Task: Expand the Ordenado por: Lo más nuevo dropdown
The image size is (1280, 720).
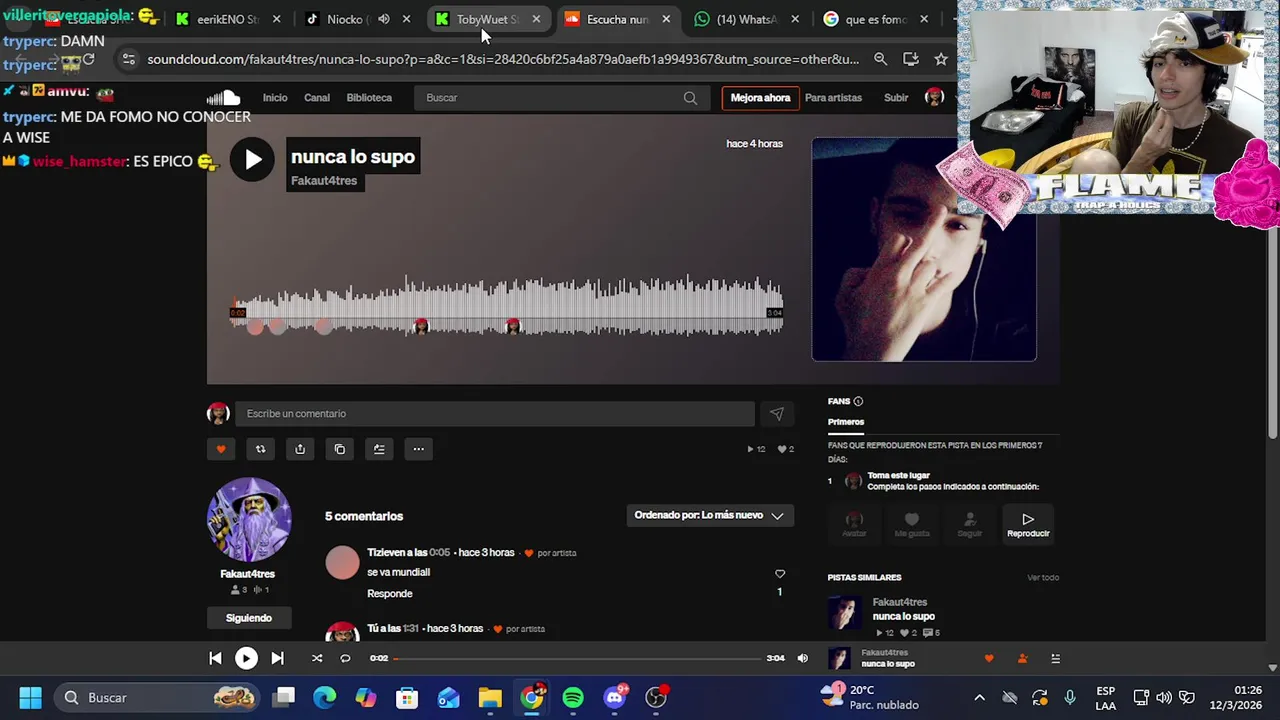Action: tap(710, 515)
